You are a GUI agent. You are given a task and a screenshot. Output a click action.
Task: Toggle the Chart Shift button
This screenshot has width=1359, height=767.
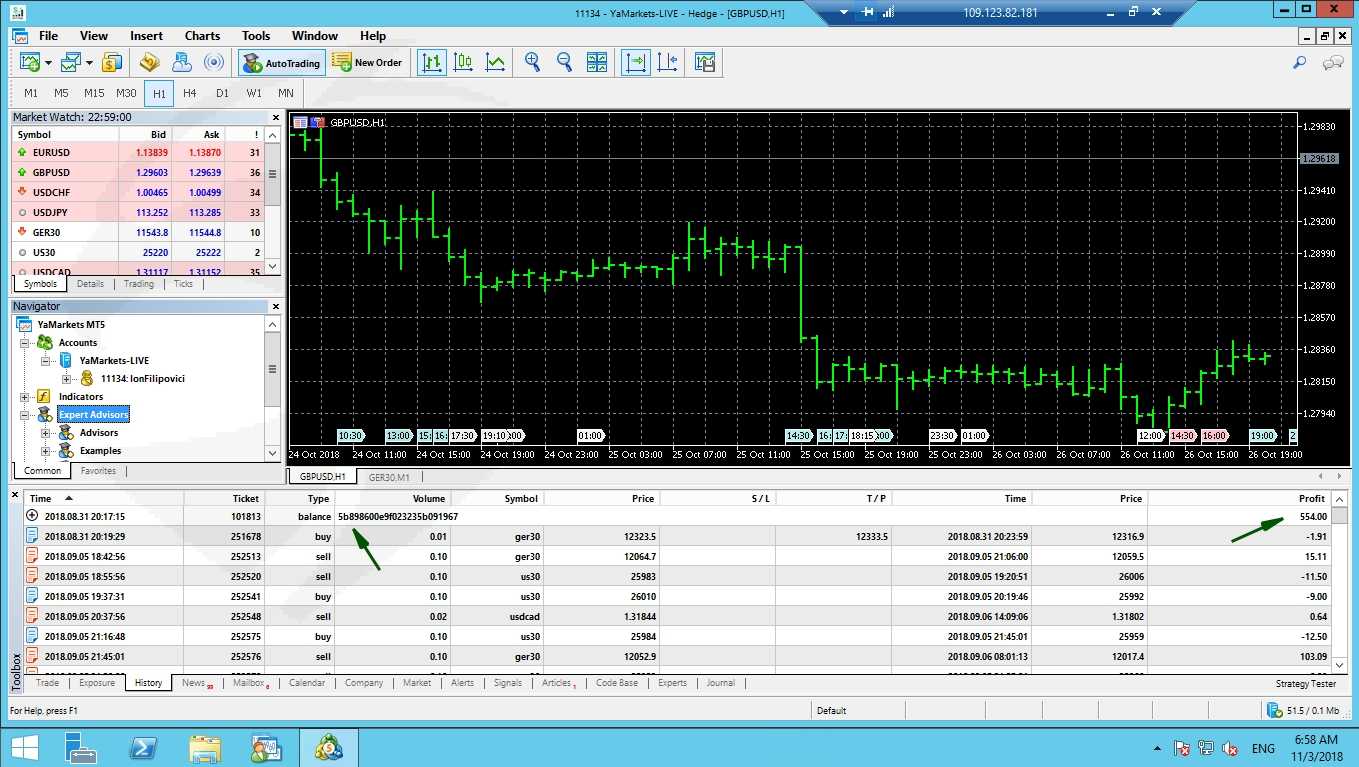click(x=668, y=62)
